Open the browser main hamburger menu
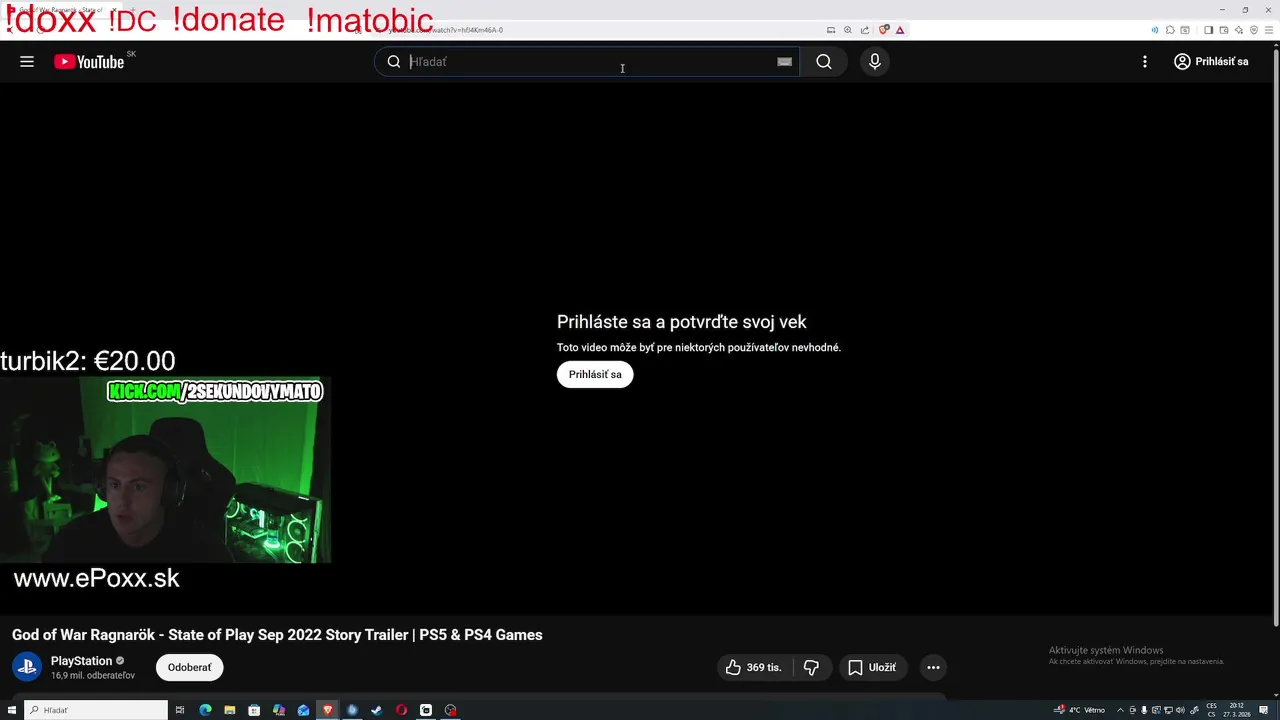Image resolution: width=1280 pixels, height=720 pixels. 1269,30
